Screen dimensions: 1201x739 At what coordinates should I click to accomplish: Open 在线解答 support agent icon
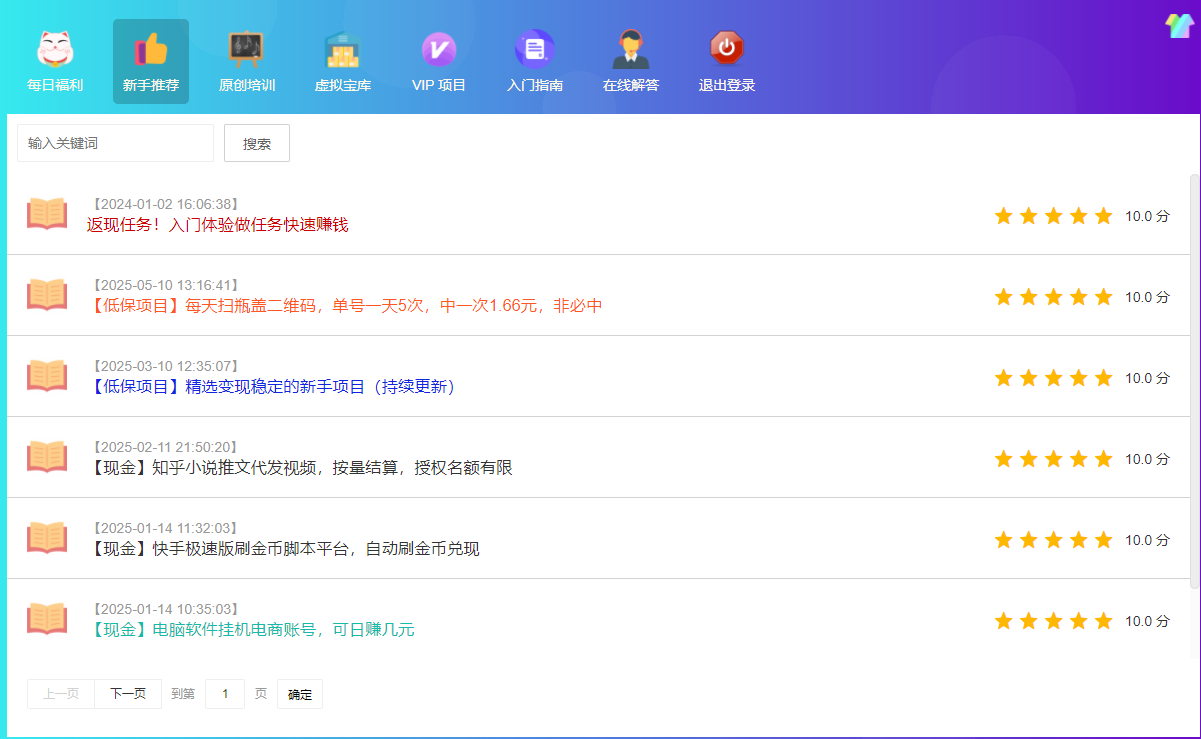pyautogui.click(x=630, y=50)
